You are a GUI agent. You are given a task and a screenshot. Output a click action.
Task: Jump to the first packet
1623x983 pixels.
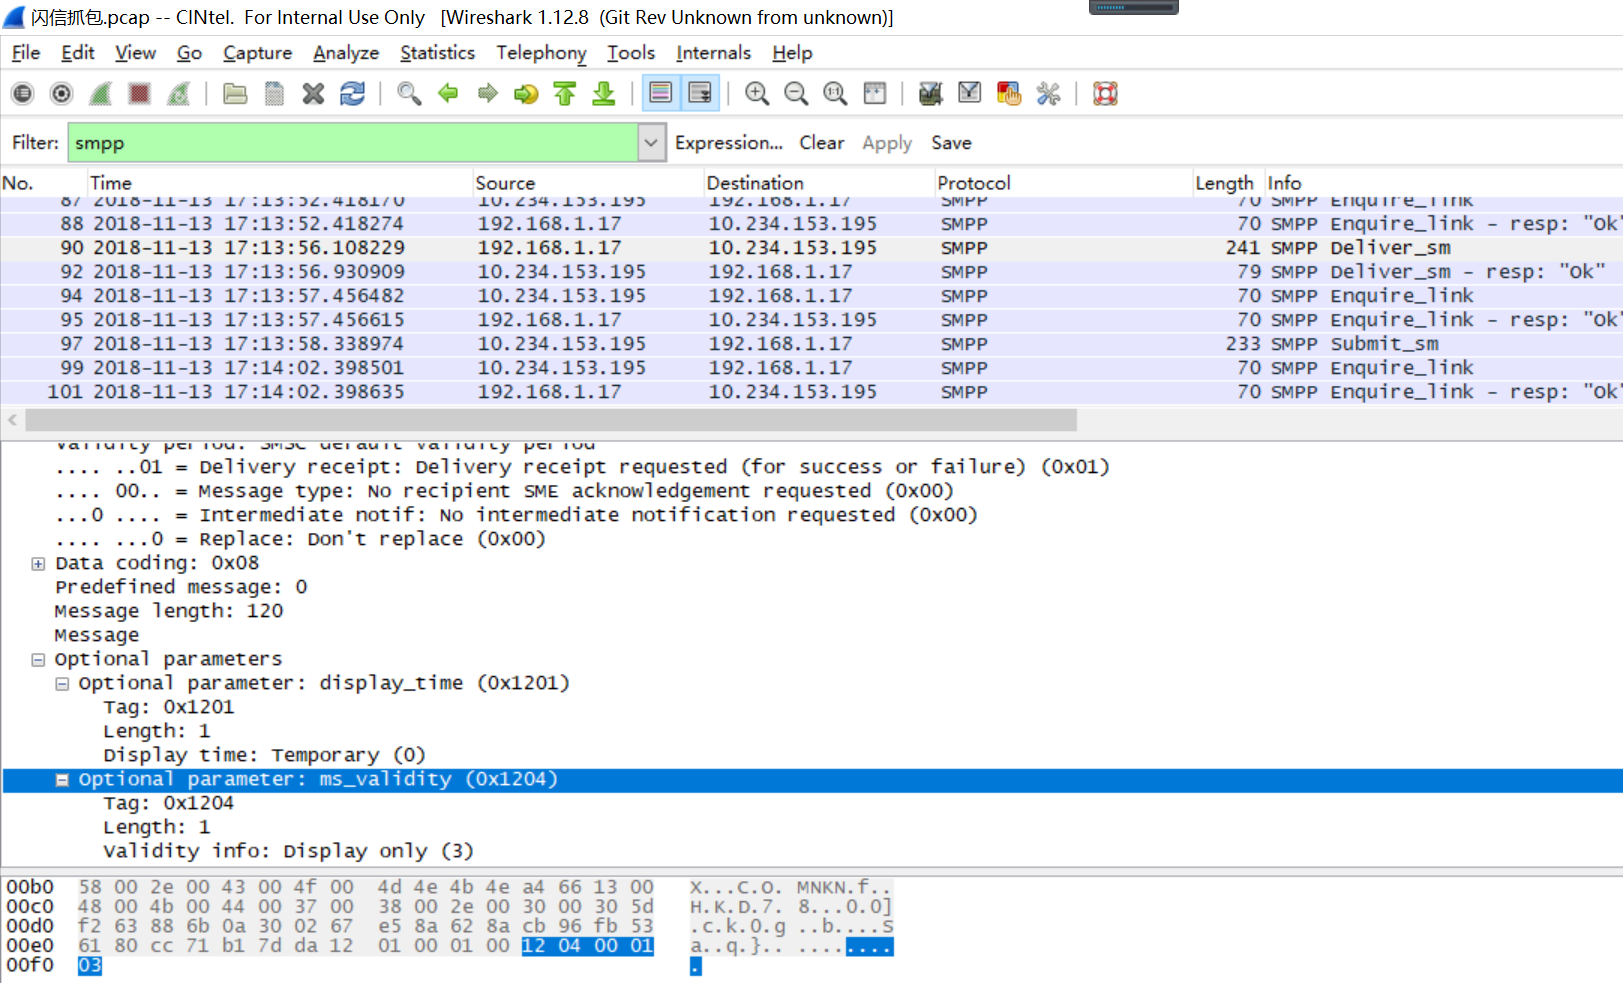coord(565,94)
